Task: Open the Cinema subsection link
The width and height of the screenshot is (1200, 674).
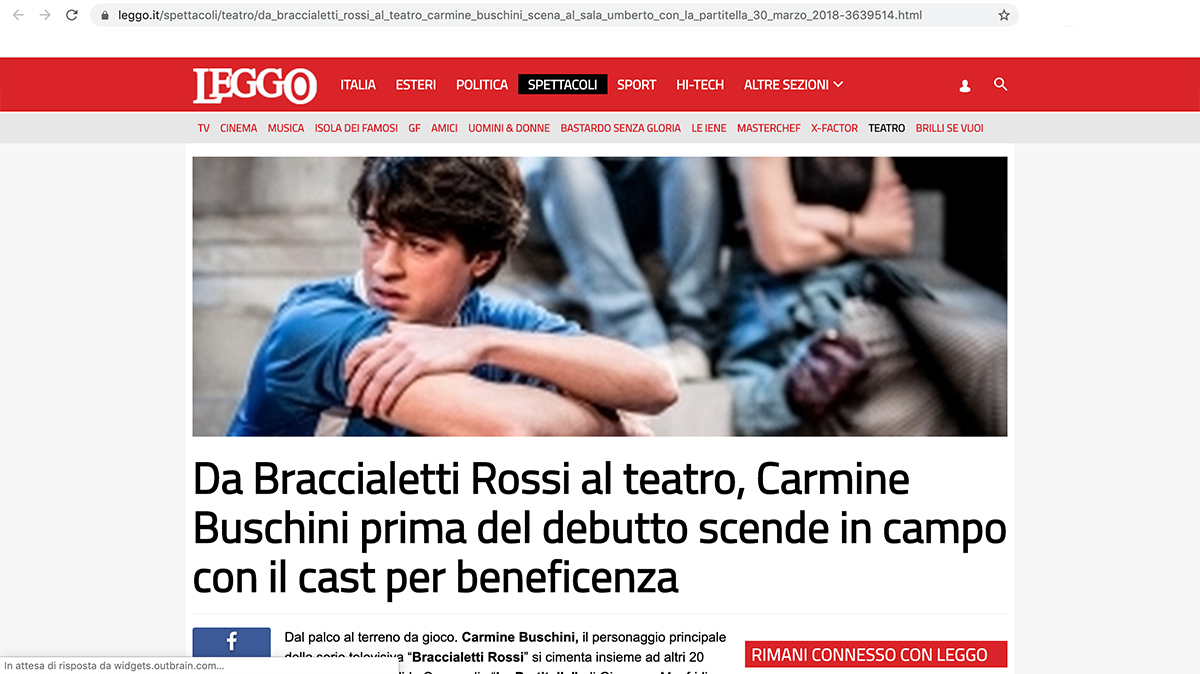Action: (x=238, y=128)
